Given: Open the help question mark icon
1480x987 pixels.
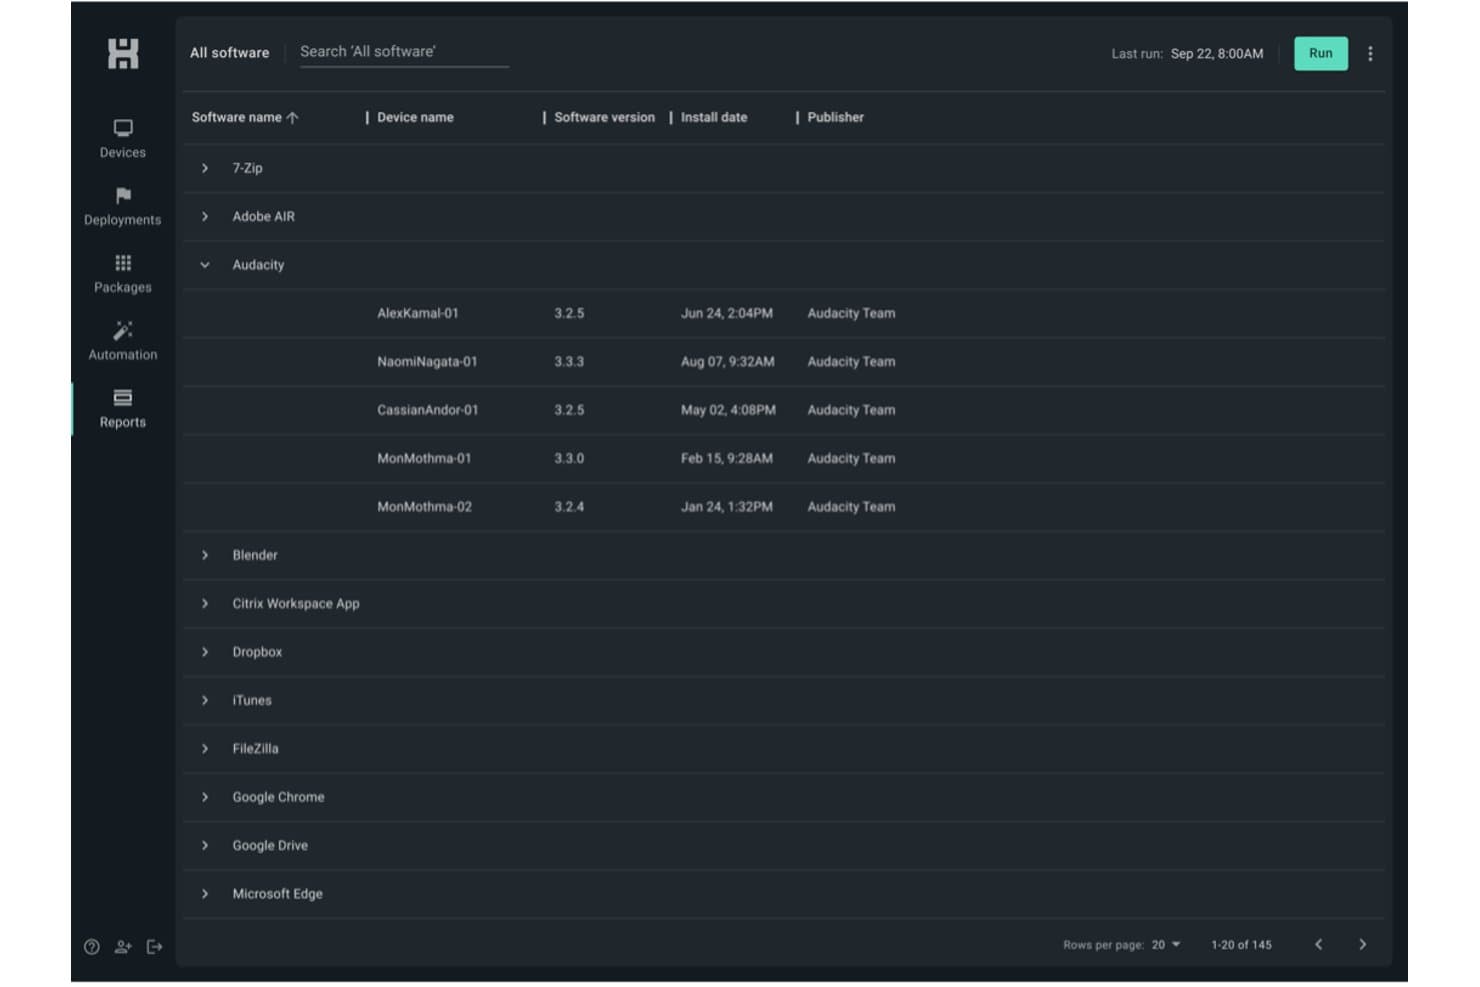Looking at the screenshot, I should pyautogui.click(x=92, y=947).
